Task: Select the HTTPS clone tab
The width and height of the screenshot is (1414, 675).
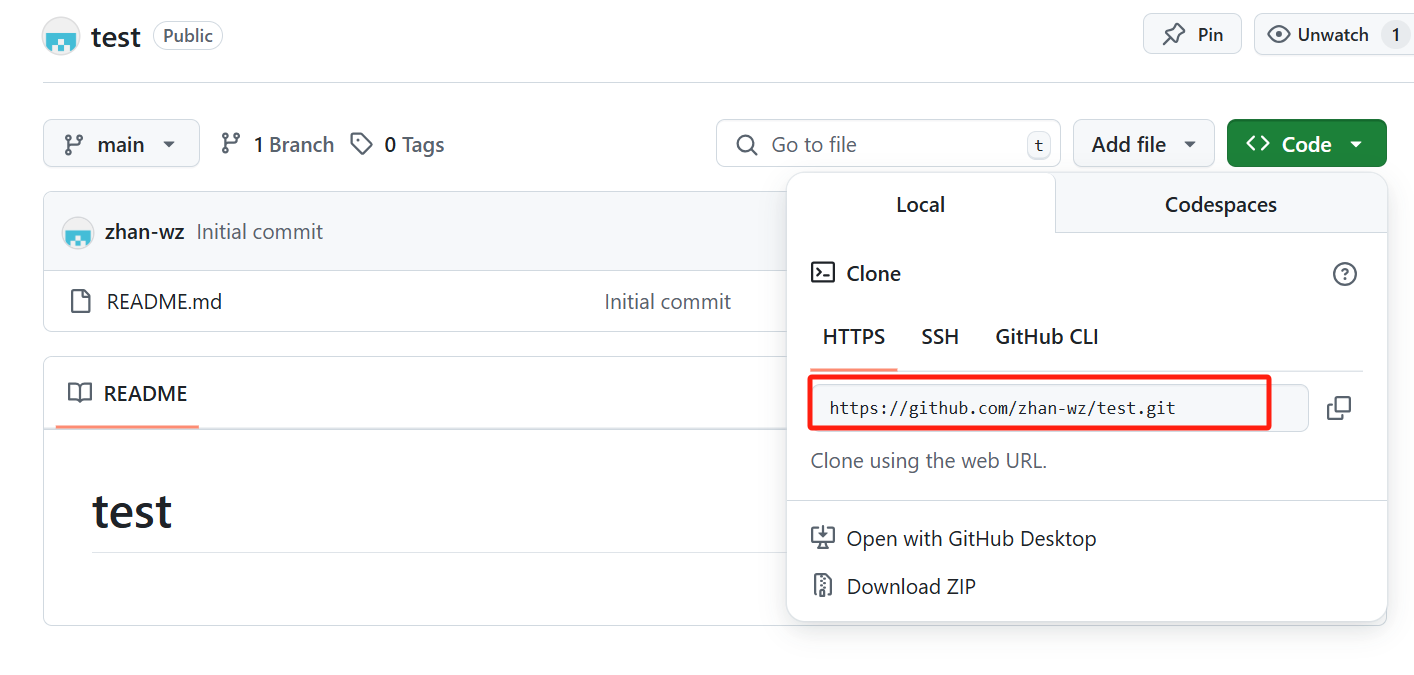Action: coord(854,337)
